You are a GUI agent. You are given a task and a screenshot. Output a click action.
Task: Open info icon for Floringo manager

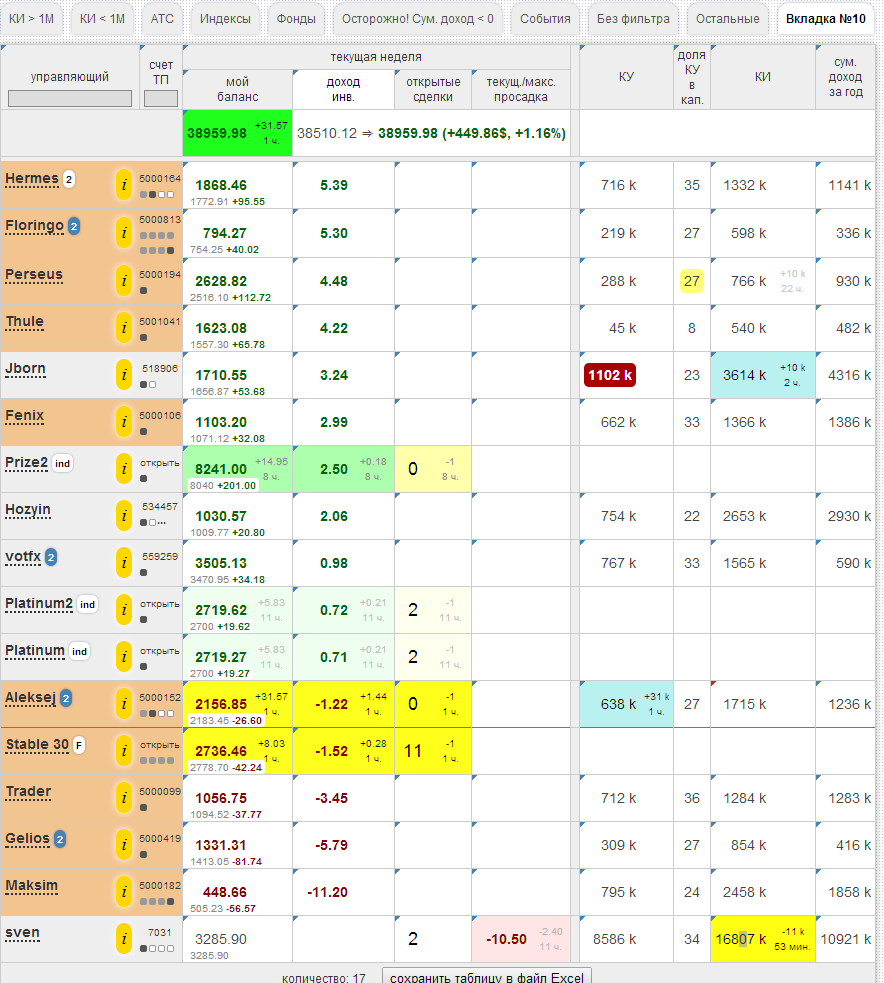point(124,233)
